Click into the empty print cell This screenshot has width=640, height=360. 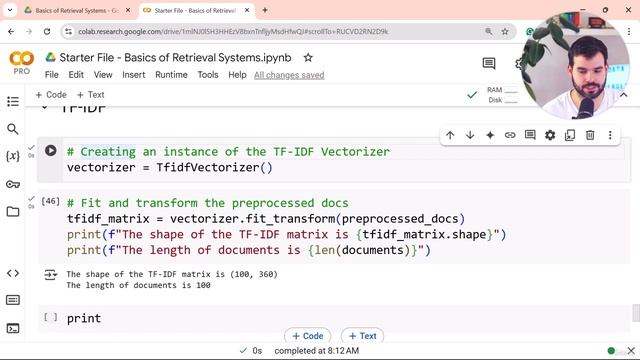(347, 318)
